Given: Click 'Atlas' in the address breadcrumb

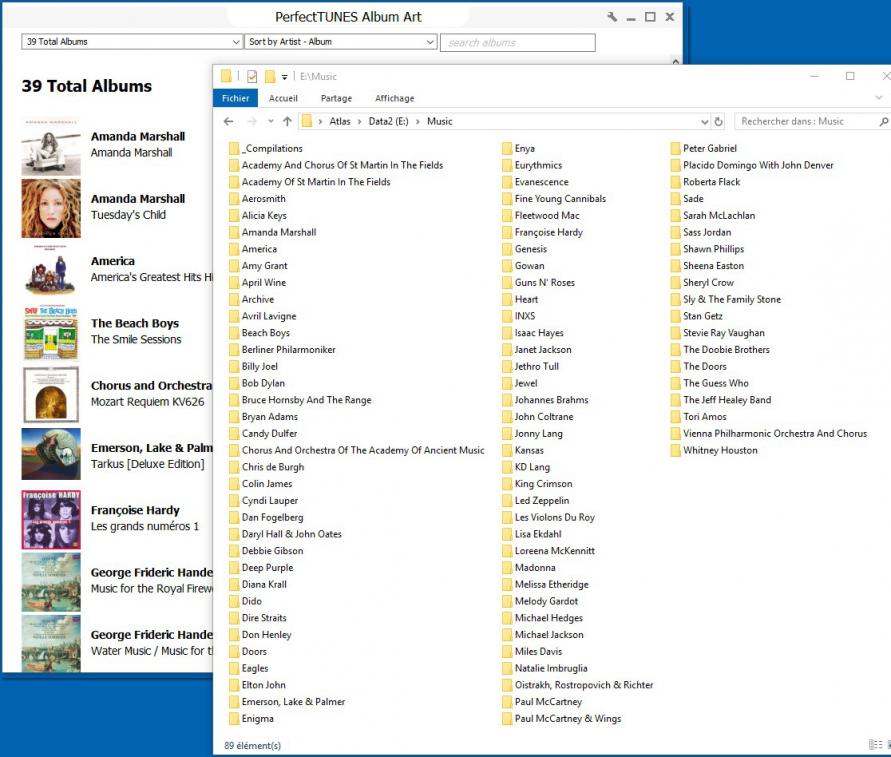Looking at the screenshot, I should pyautogui.click(x=339, y=121).
